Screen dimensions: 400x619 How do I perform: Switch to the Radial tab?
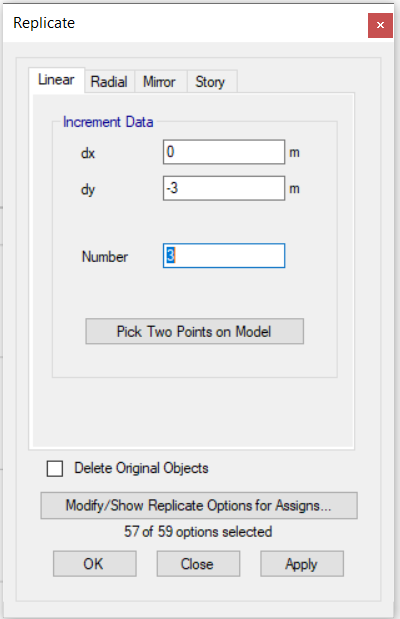click(x=109, y=82)
